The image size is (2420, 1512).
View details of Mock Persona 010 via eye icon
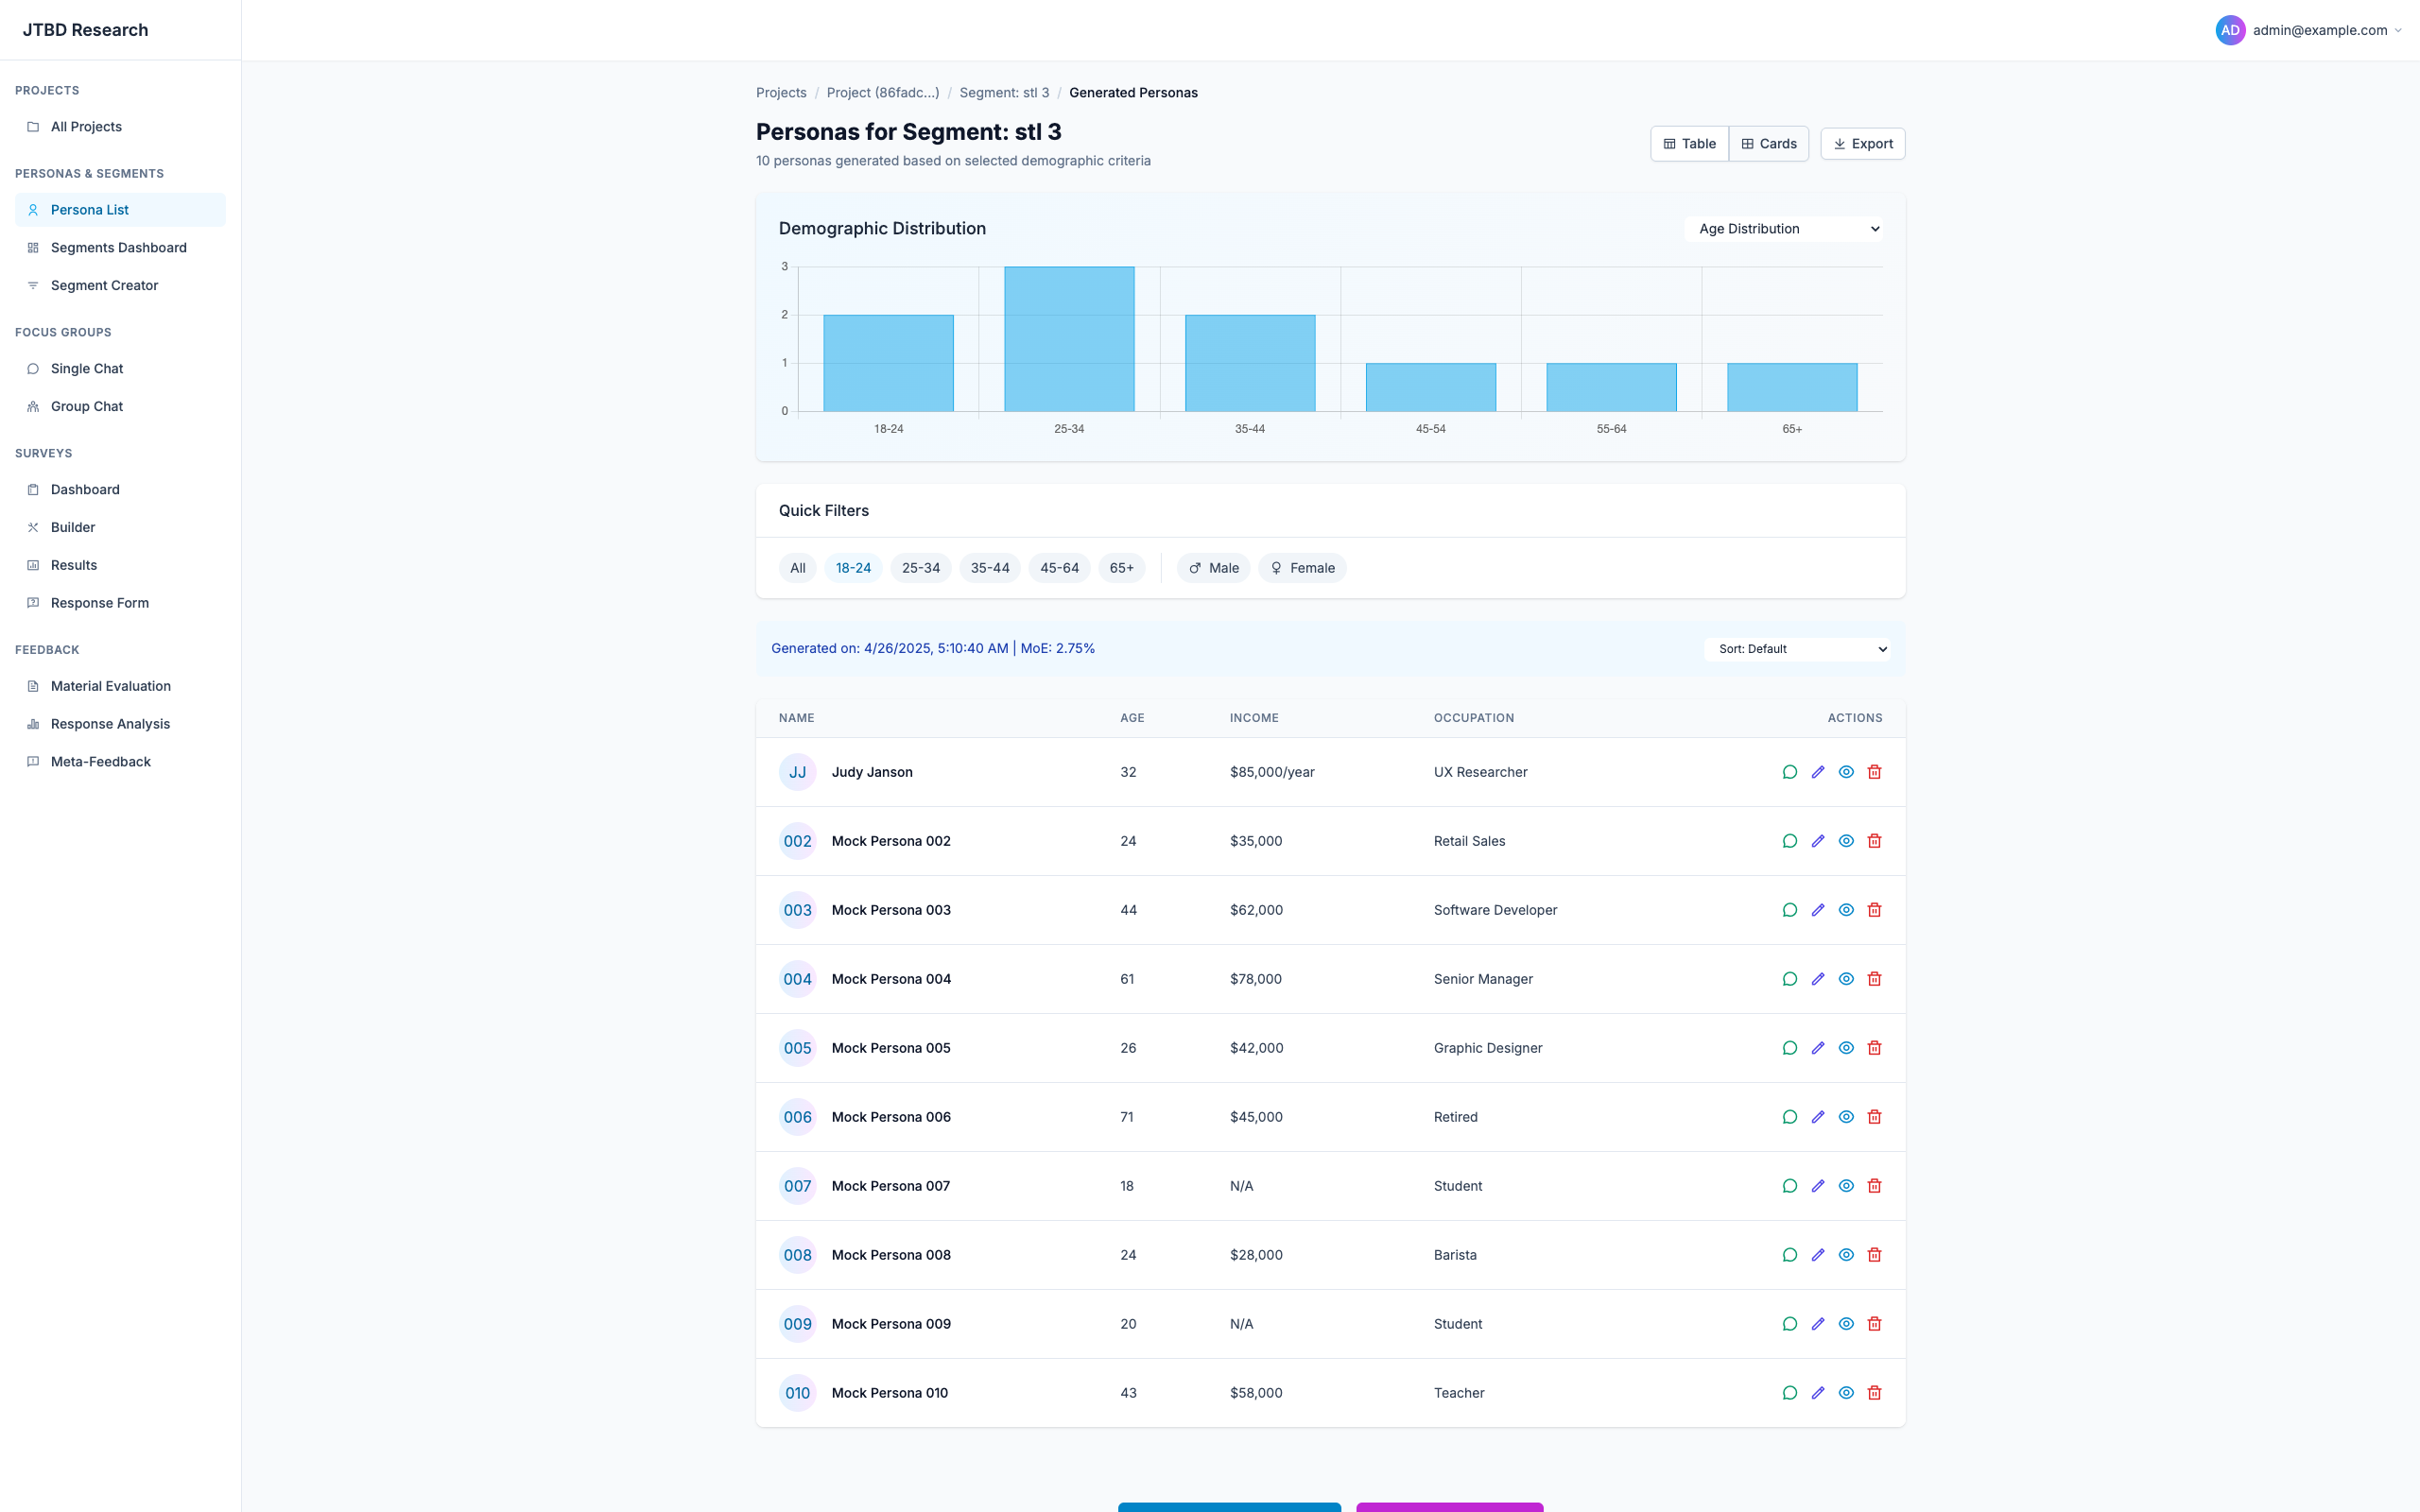click(1846, 1392)
